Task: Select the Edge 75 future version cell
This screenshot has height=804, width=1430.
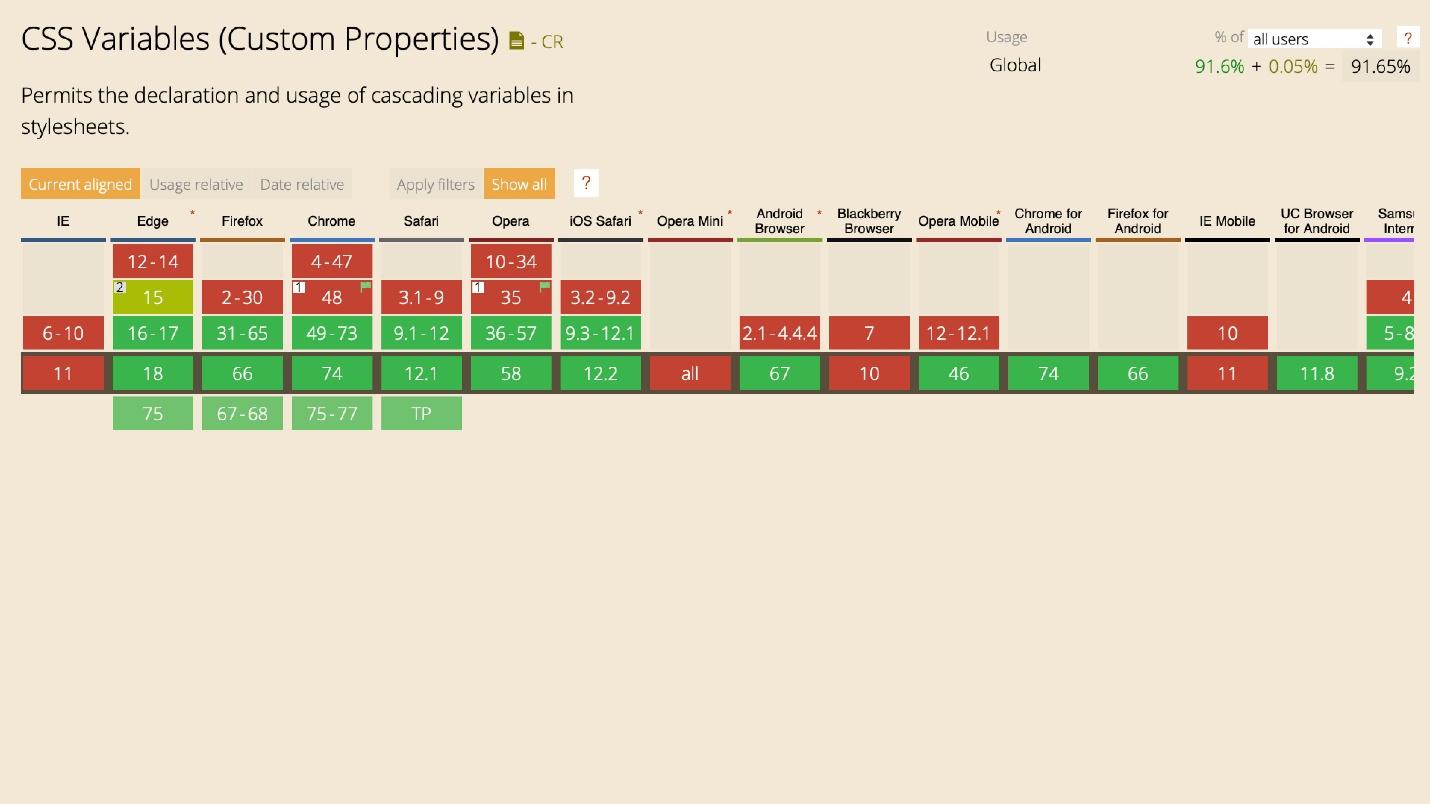Action: [x=153, y=413]
